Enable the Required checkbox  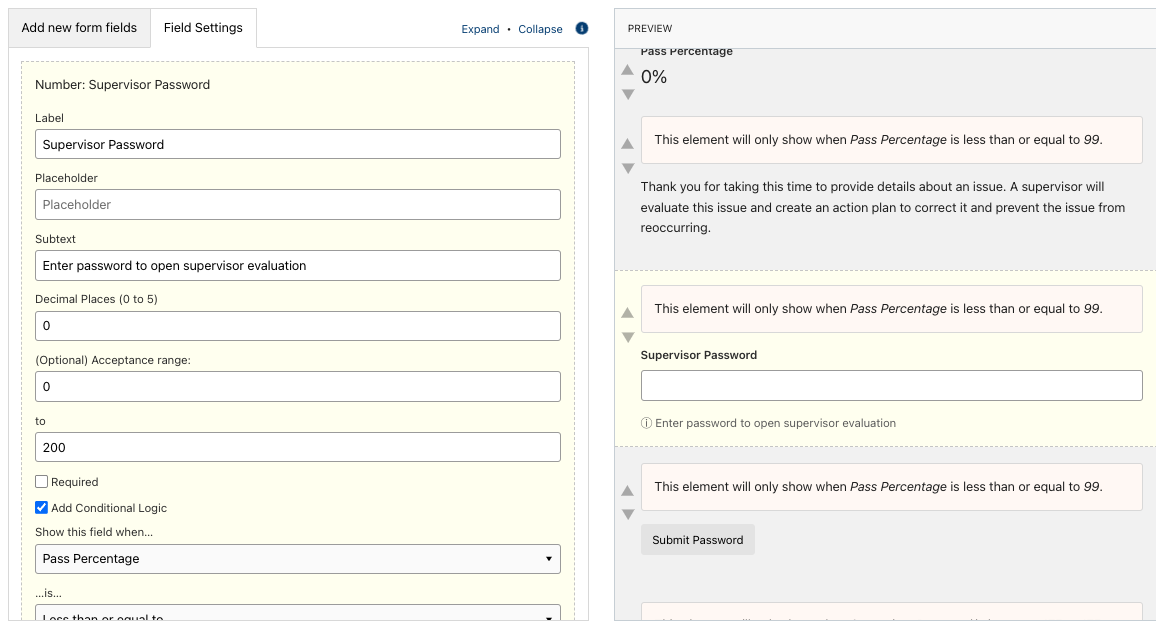pos(41,482)
